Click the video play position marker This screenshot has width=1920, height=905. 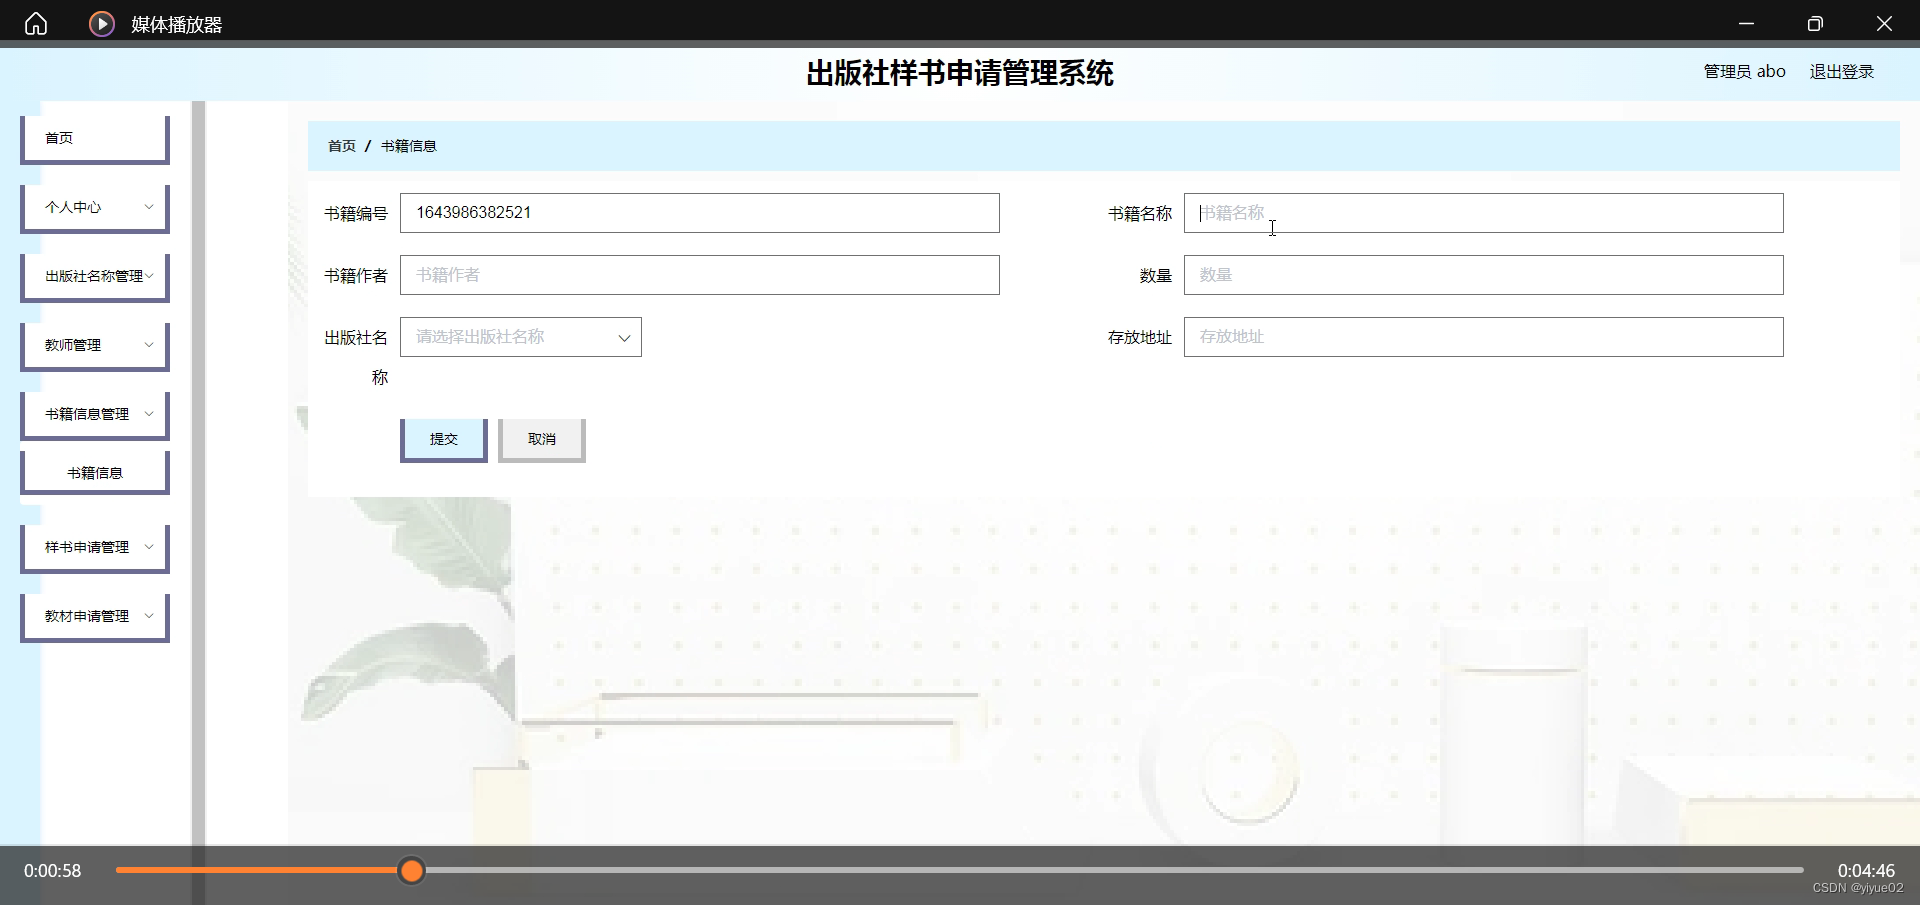[411, 871]
